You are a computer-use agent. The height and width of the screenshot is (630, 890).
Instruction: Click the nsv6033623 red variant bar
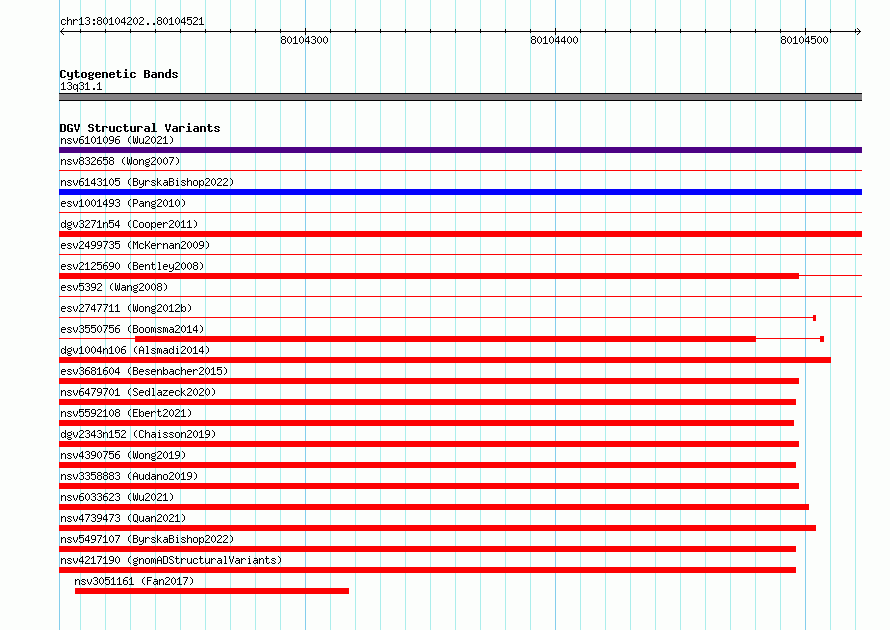click(x=434, y=507)
